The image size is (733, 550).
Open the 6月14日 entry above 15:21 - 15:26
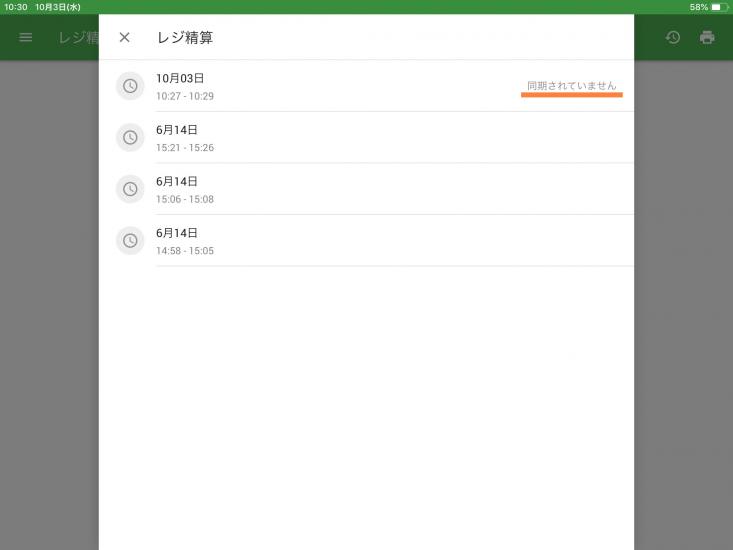177,130
